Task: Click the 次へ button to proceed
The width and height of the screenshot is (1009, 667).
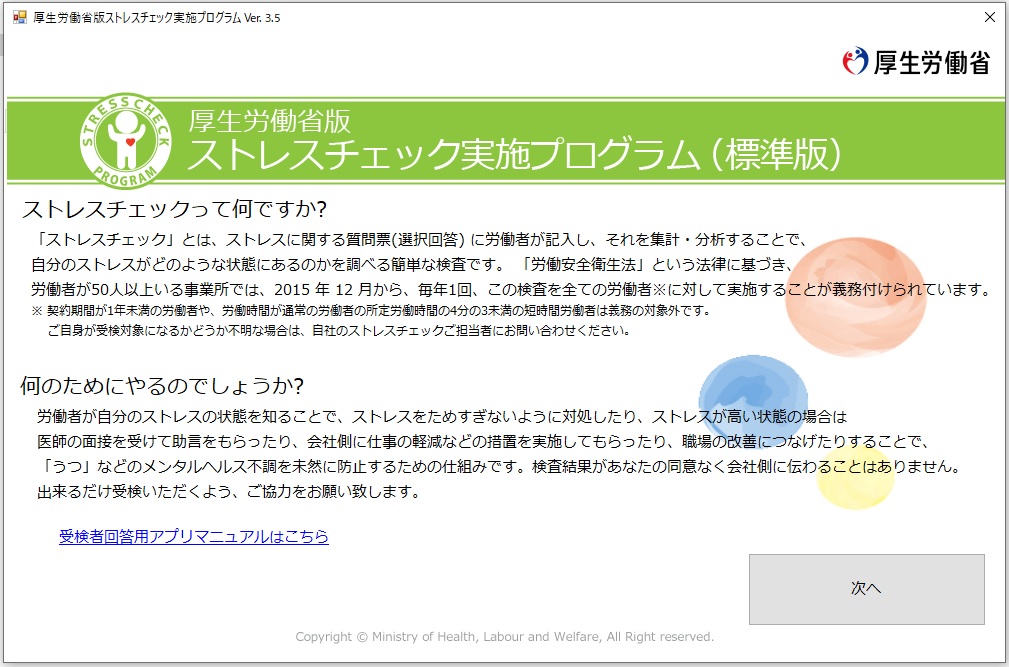Action: pos(866,589)
